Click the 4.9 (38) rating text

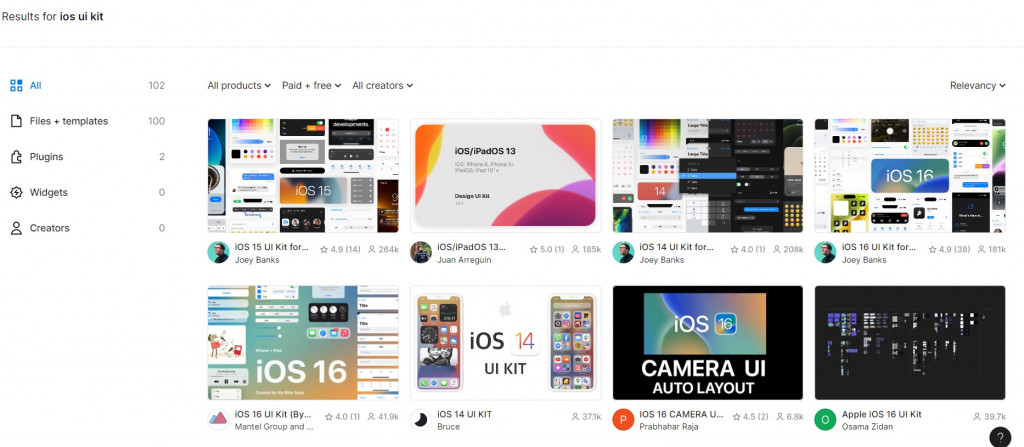click(x=952, y=250)
